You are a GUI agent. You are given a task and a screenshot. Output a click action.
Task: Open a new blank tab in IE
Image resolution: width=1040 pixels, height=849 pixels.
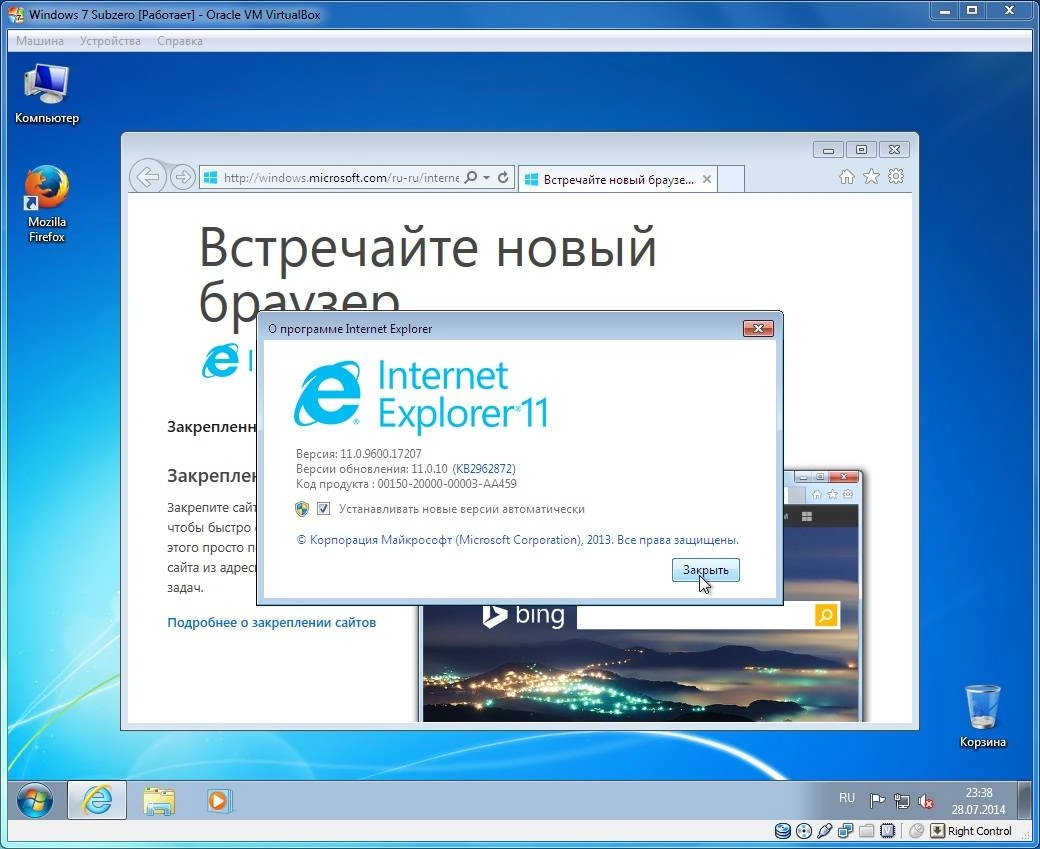[x=731, y=179]
